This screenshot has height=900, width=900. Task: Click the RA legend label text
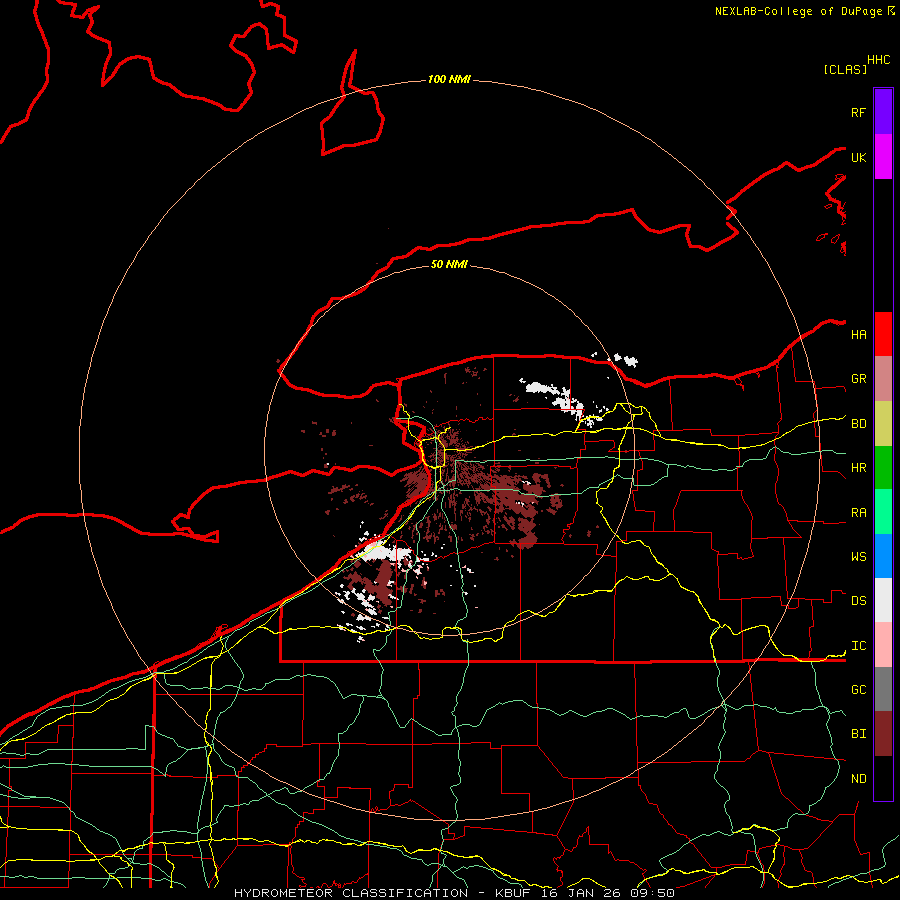click(x=859, y=512)
